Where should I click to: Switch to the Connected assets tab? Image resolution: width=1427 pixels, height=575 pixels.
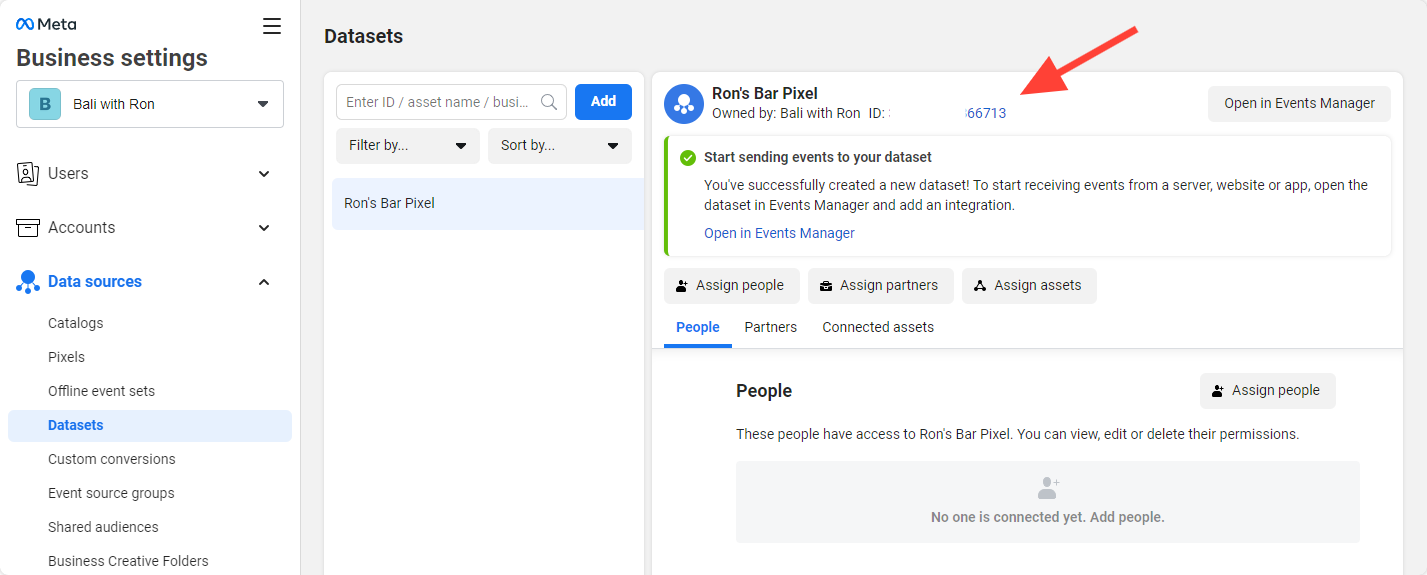(x=878, y=327)
